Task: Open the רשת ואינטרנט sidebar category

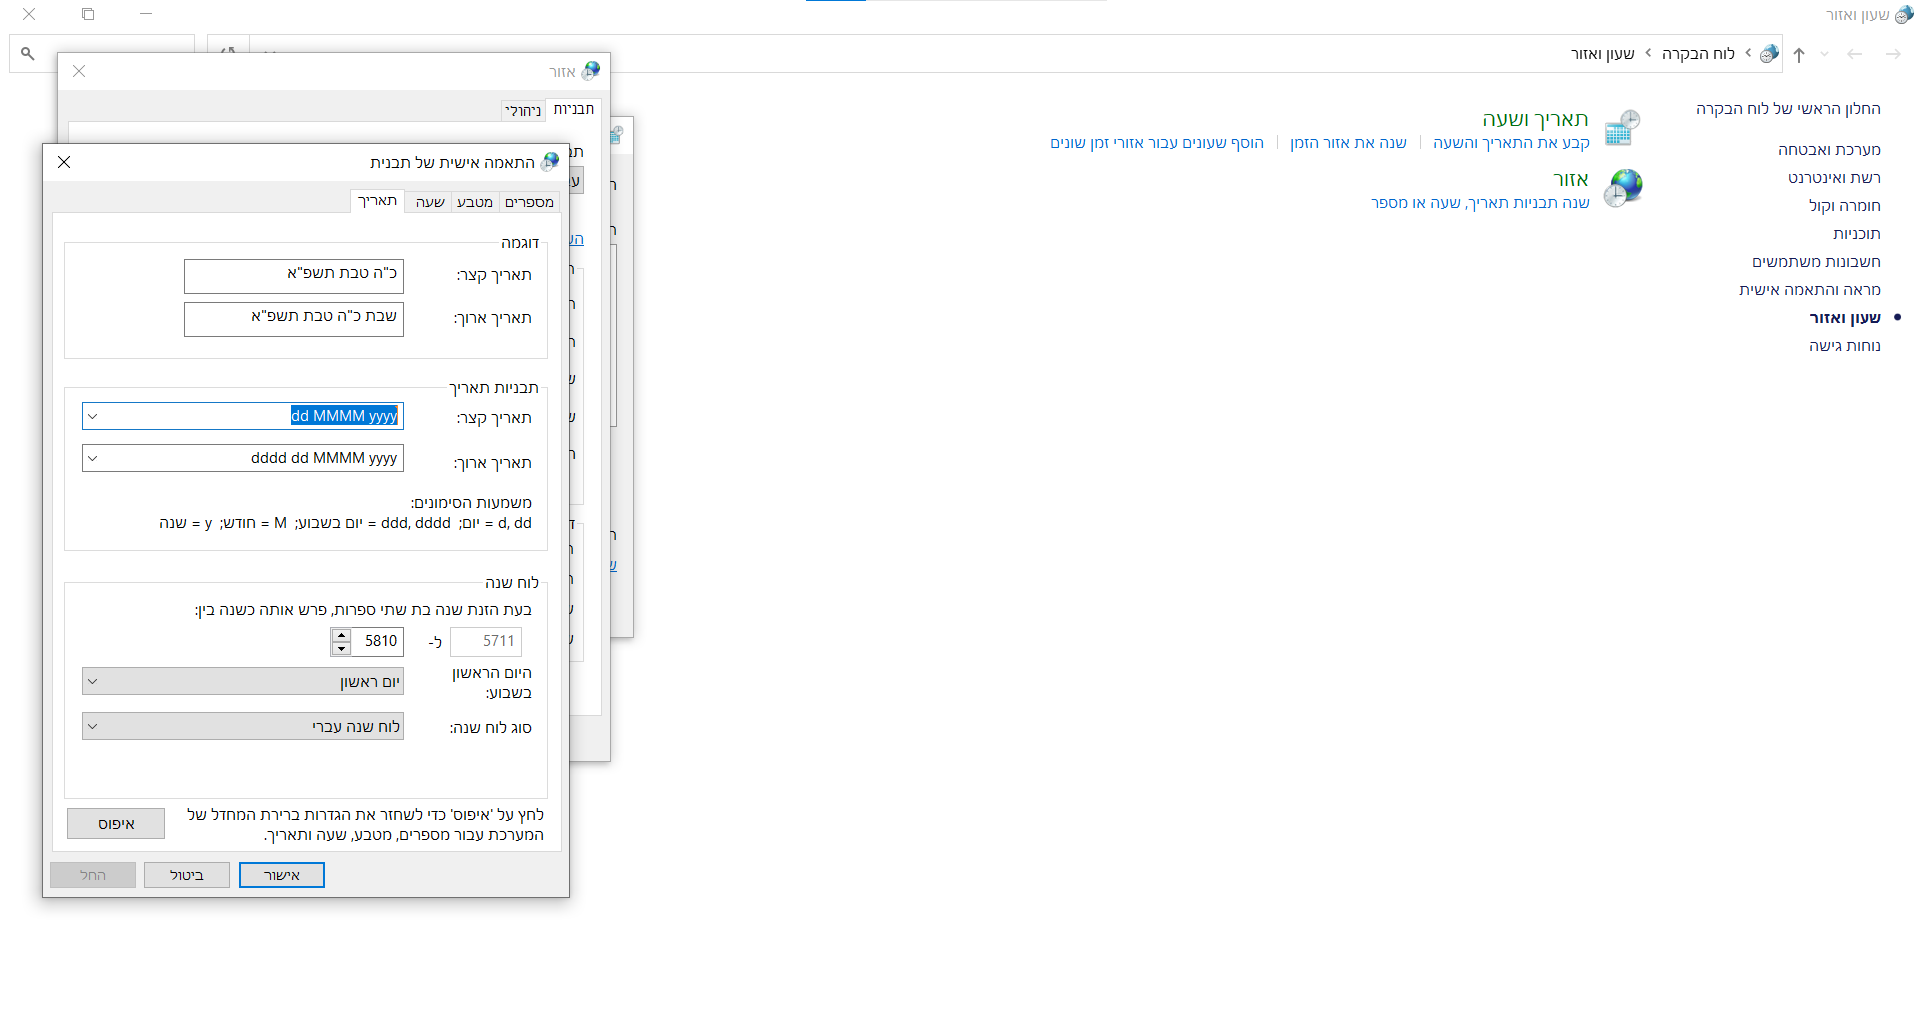Action: (1834, 178)
